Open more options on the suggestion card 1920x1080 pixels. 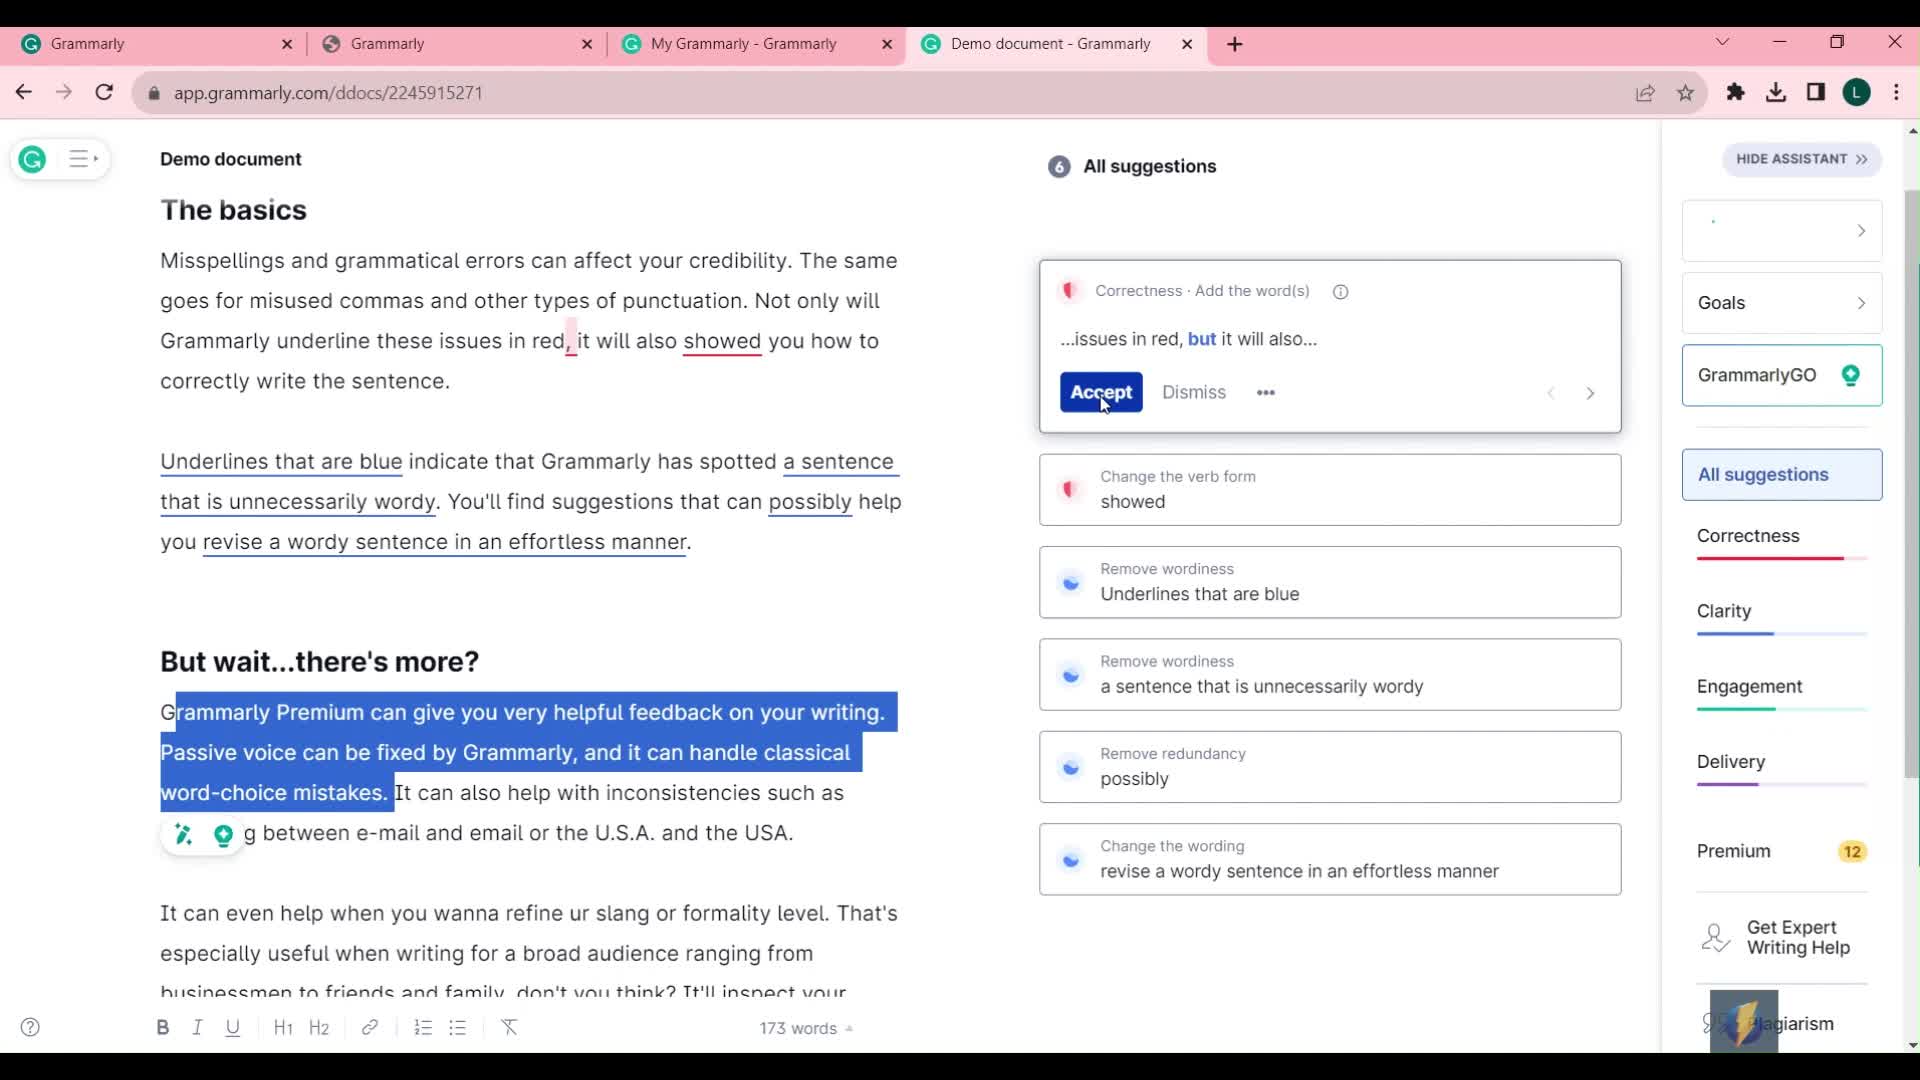pyautogui.click(x=1266, y=392)
